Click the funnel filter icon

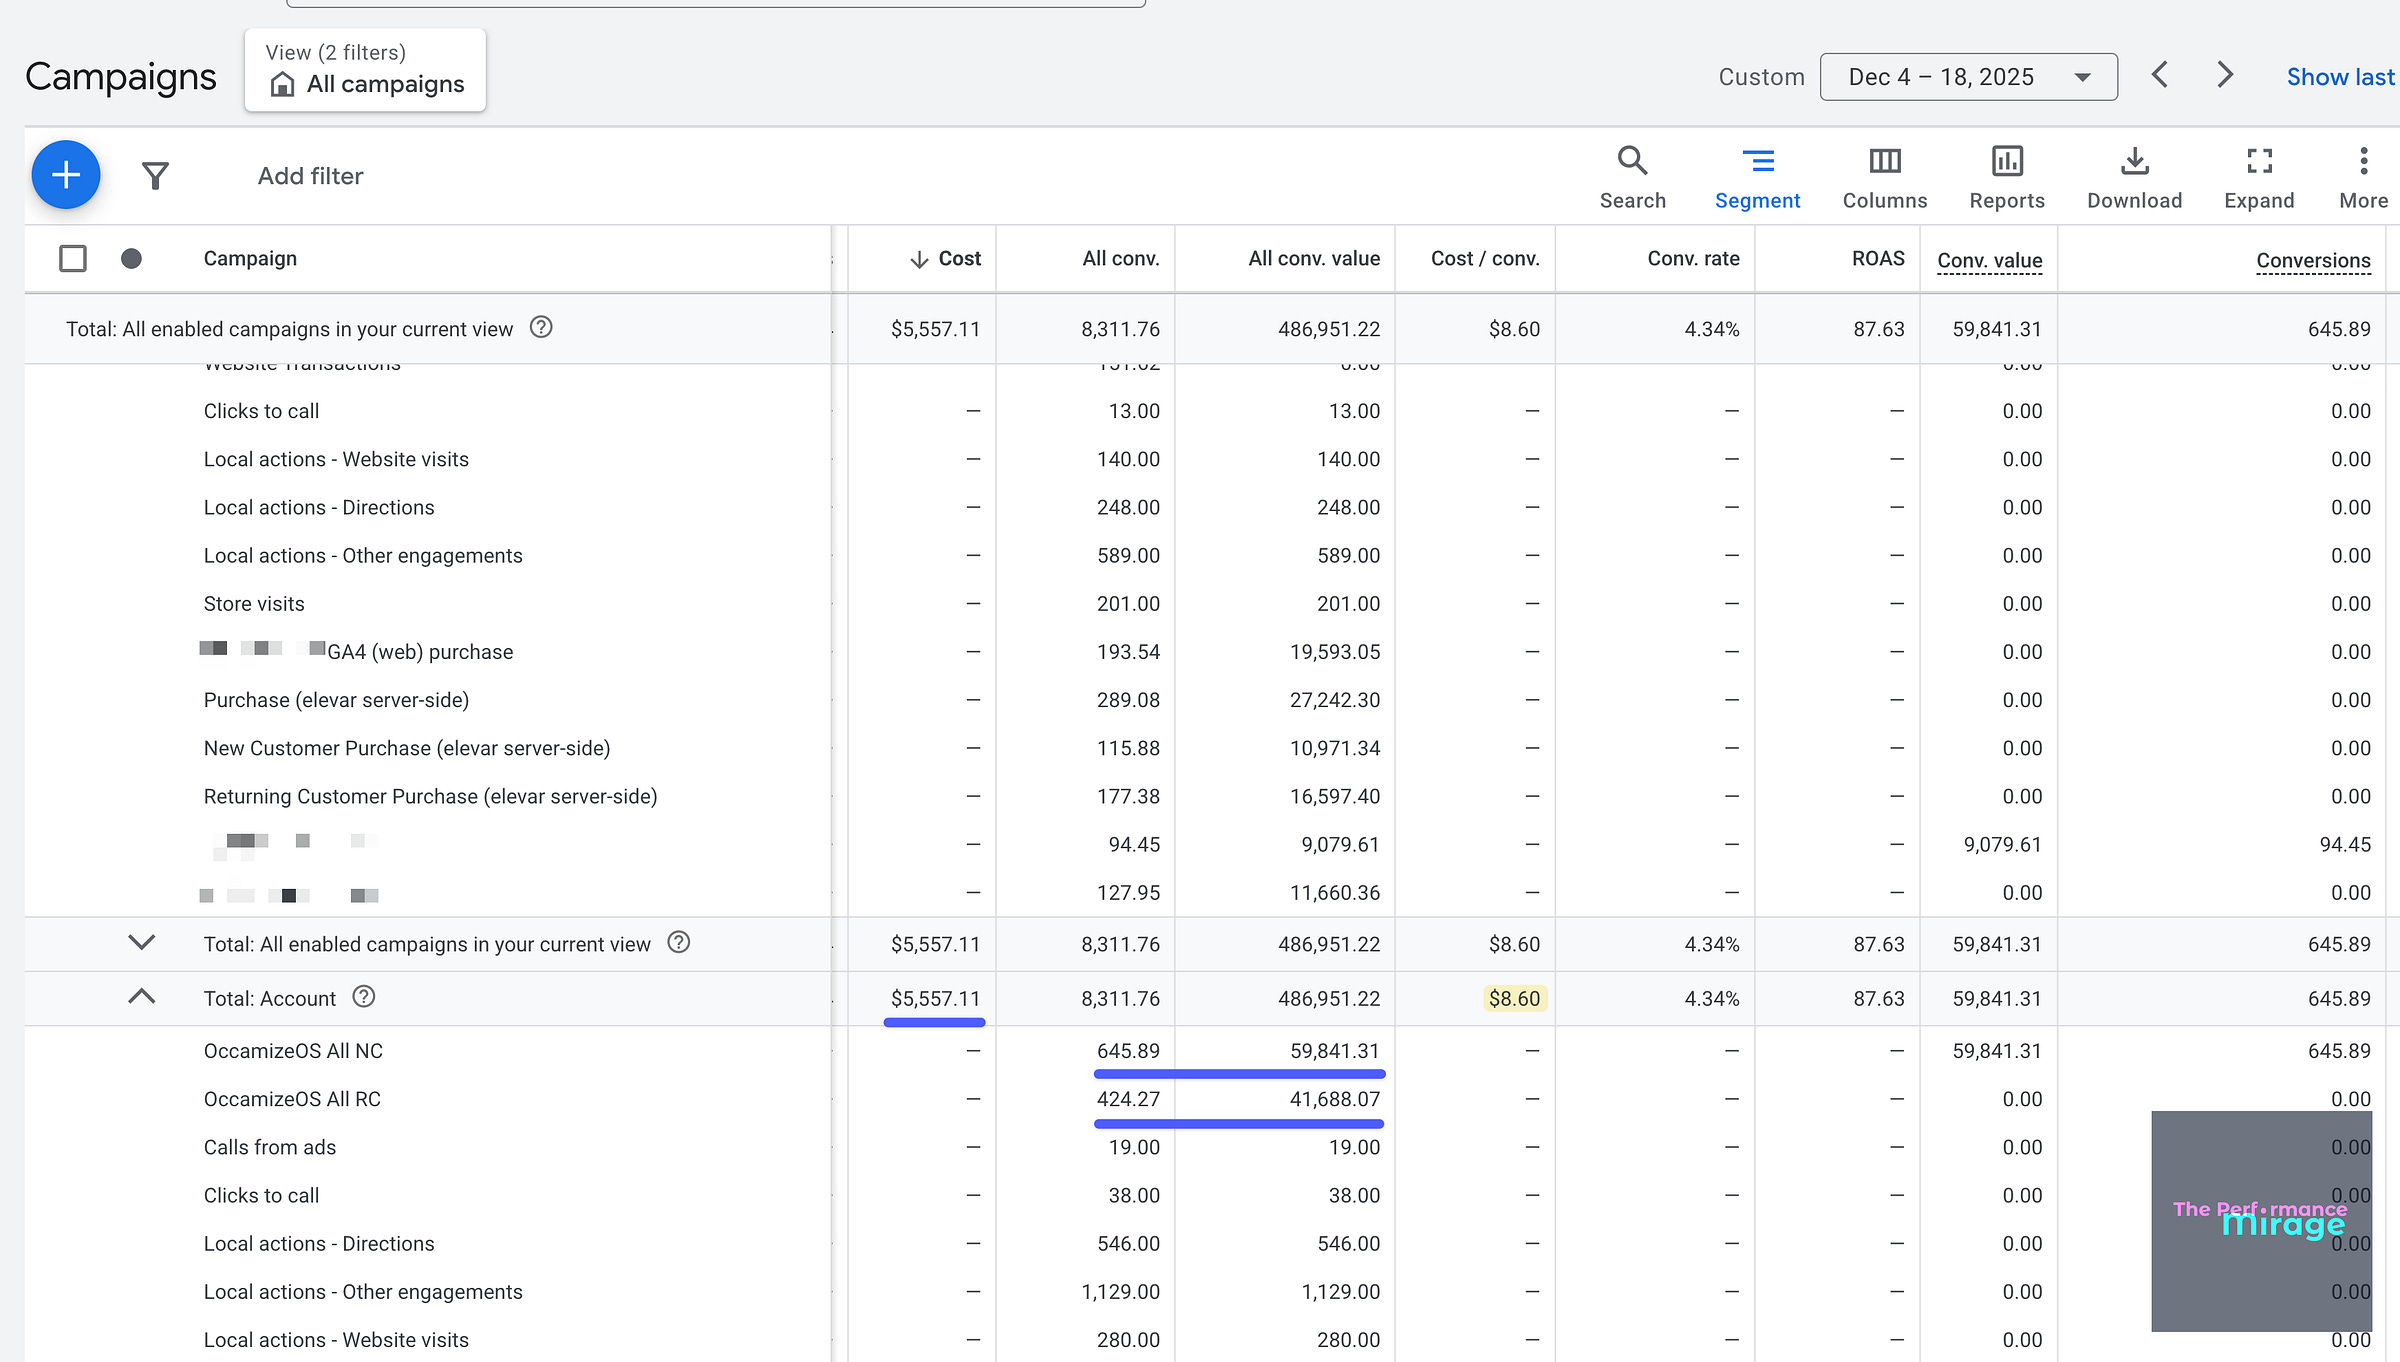coord(155,176)
